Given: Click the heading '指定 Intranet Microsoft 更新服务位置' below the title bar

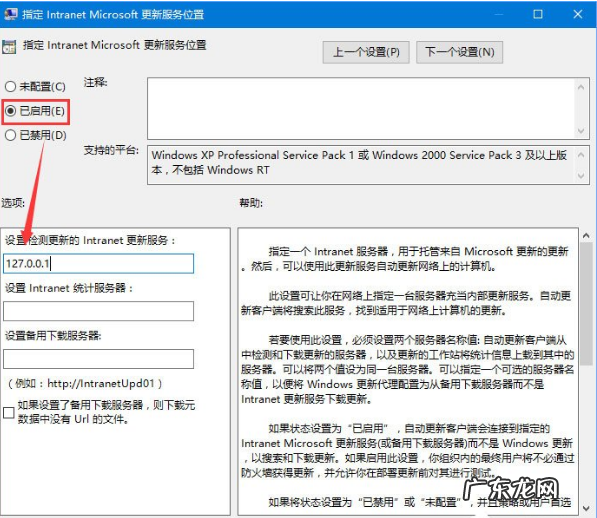Looking at the screenshot, I should coord(115,45).
